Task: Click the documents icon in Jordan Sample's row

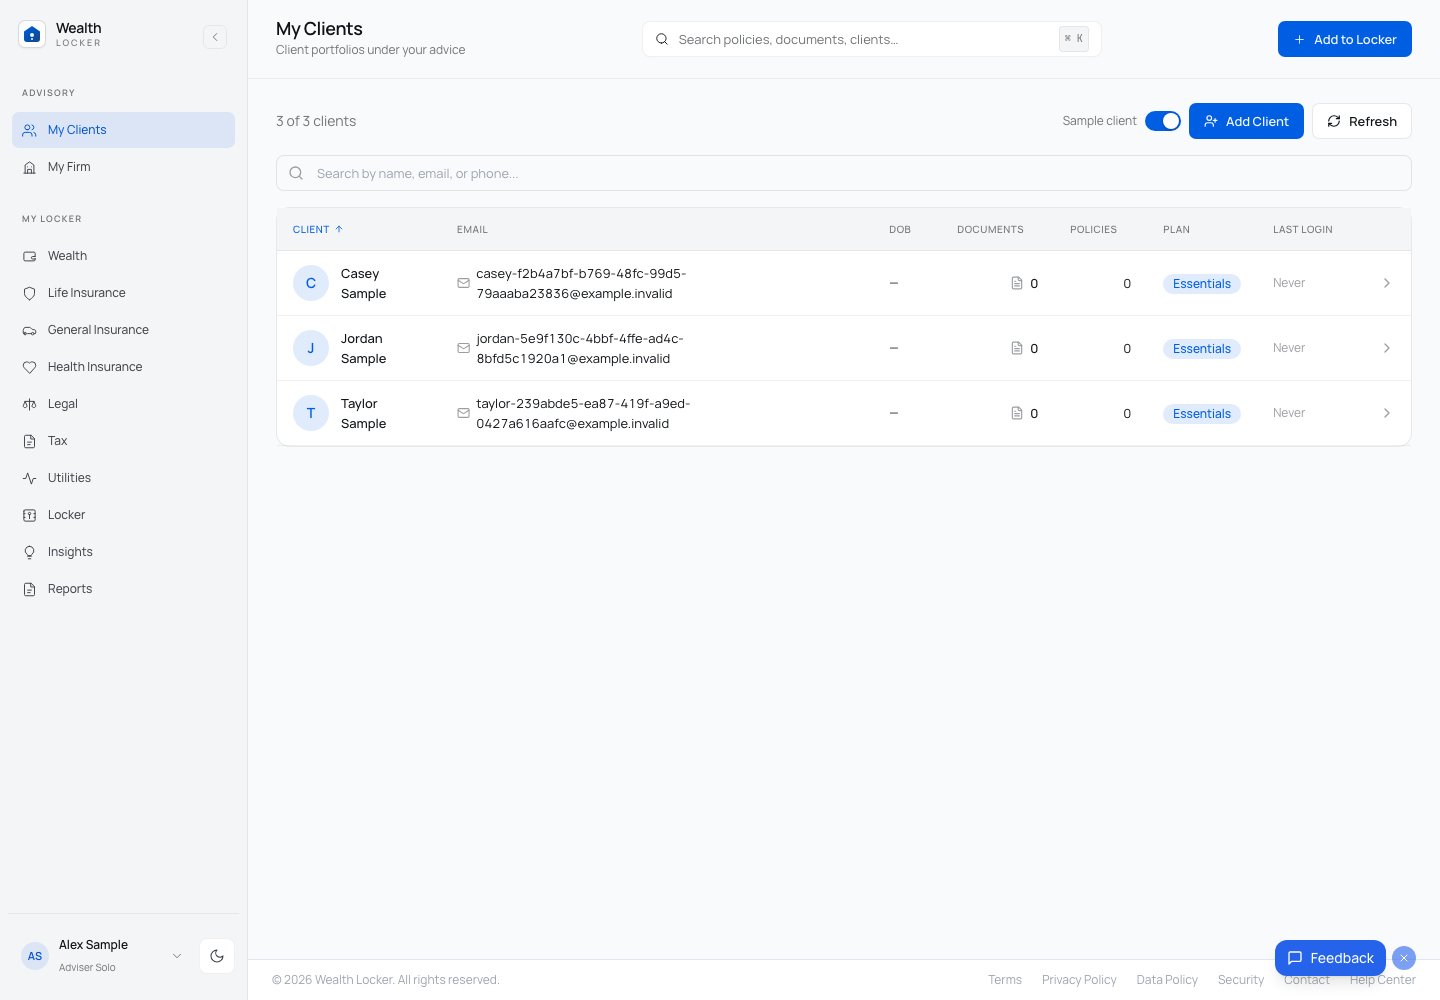Action: click(x=1017, y=348)
